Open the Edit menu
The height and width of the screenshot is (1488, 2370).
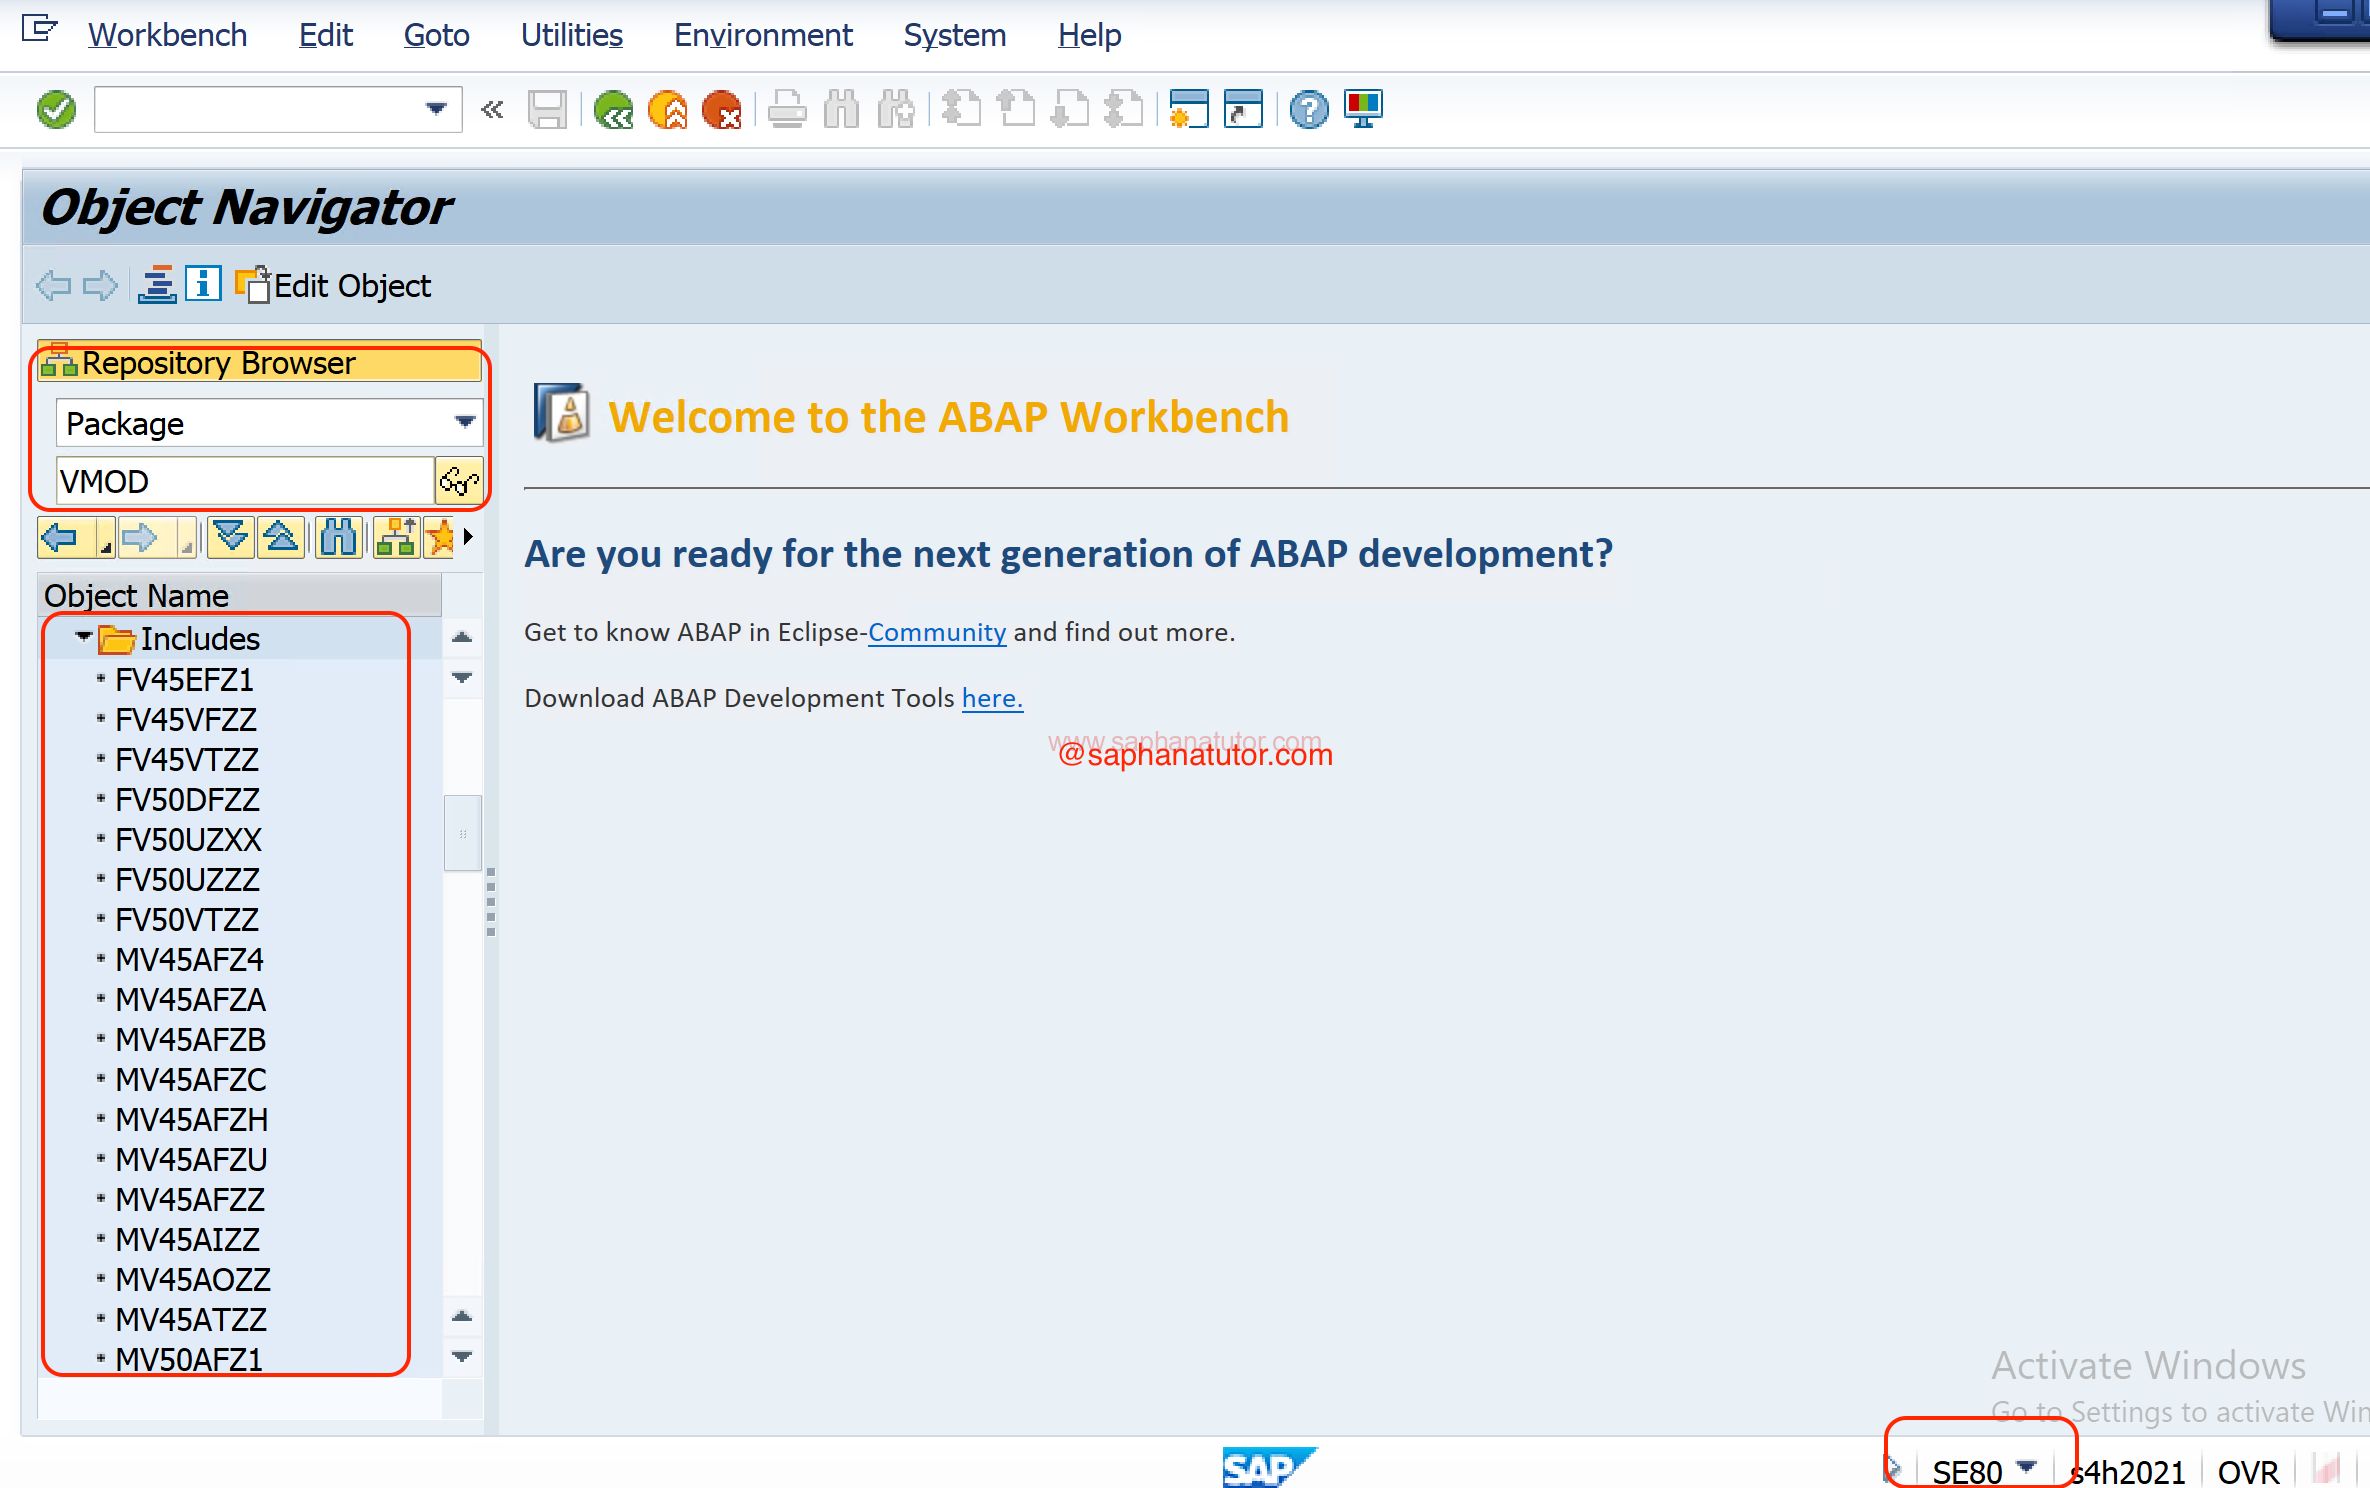tap(326, 35)
